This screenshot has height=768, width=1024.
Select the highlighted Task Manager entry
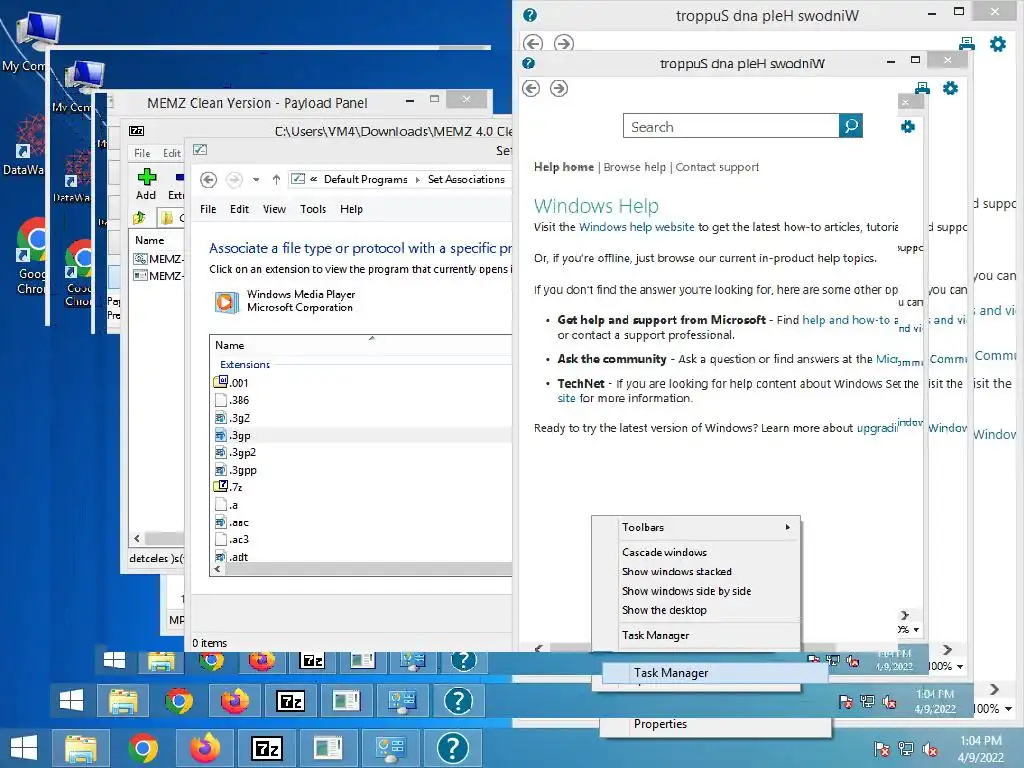pyautogui.click(x=715, y=673)
